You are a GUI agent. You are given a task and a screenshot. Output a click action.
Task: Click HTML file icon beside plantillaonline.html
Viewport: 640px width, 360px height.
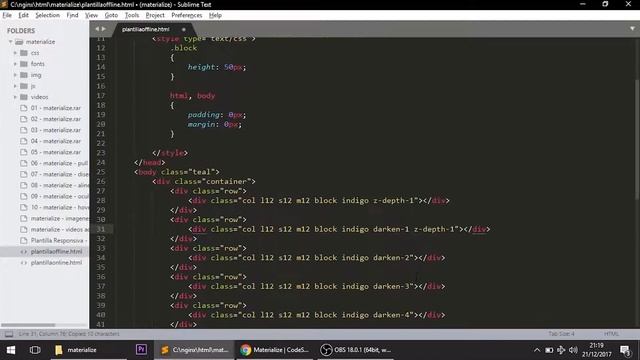(x=24, y=262)
